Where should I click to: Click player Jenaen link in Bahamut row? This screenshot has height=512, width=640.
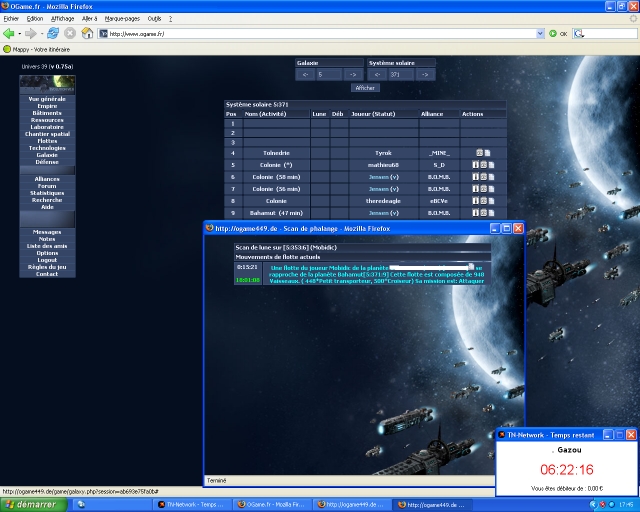(x=379, y=213)
